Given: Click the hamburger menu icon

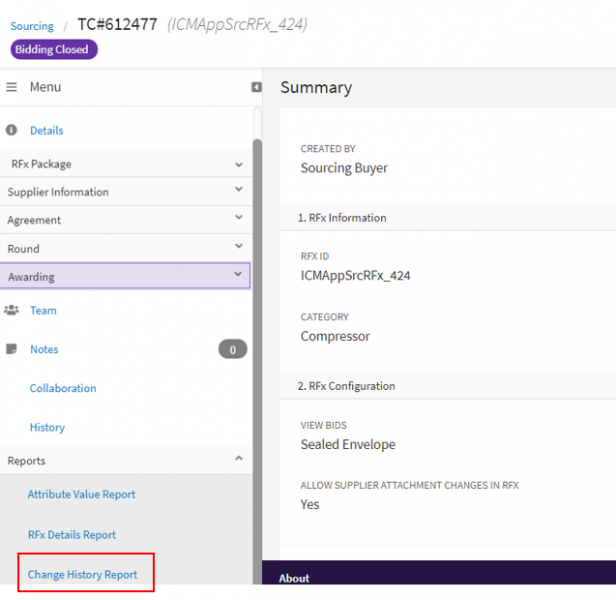Looking at the screenshot, I should click(x=12, y=87).
